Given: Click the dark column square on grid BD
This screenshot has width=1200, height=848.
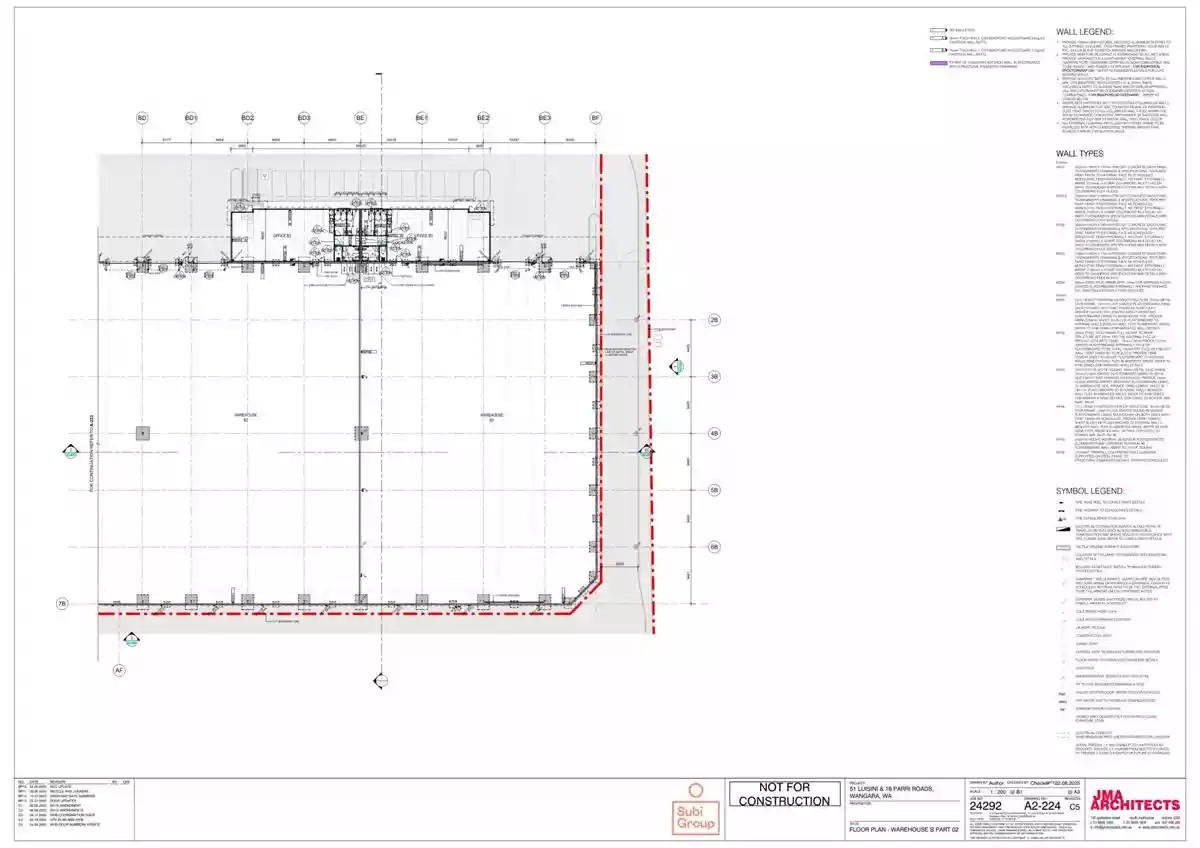Looking at the screenshot, I should click(143, 433).
